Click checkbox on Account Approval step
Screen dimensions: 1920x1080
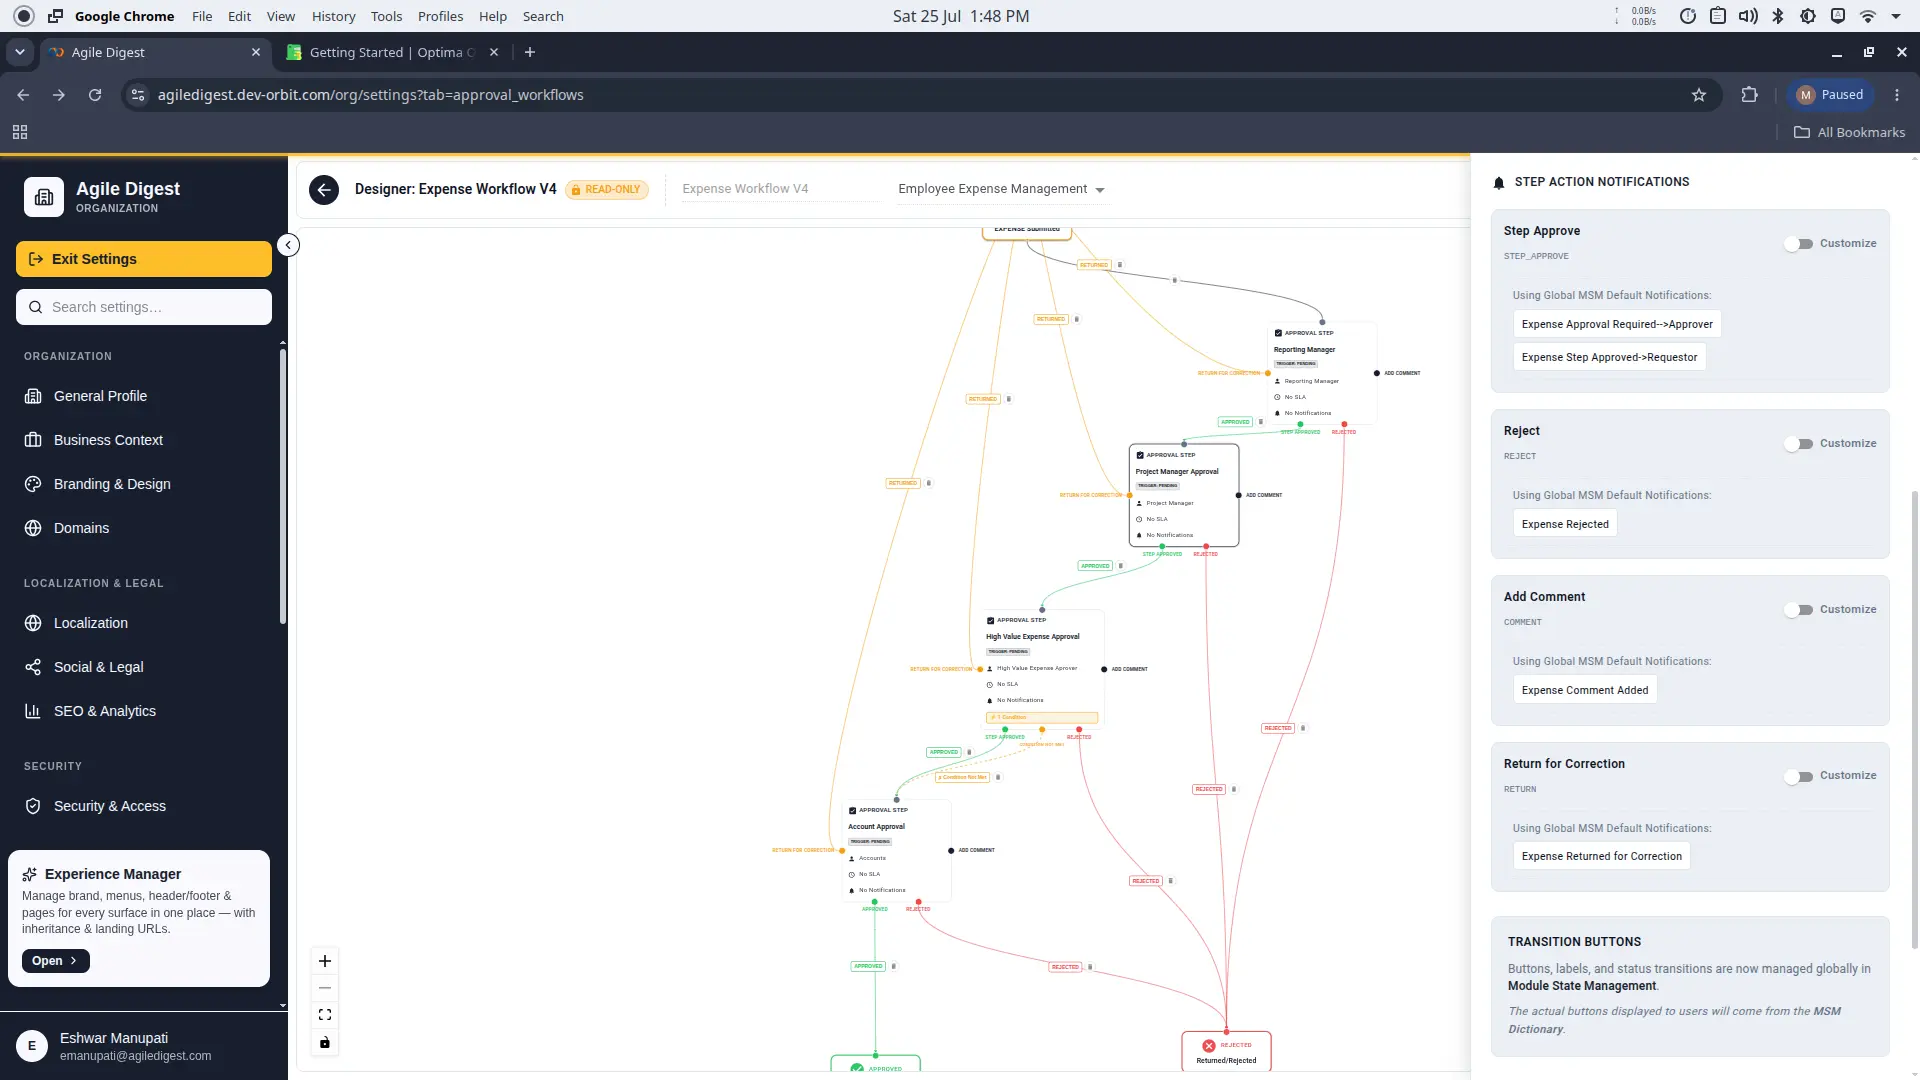point(852,811)
